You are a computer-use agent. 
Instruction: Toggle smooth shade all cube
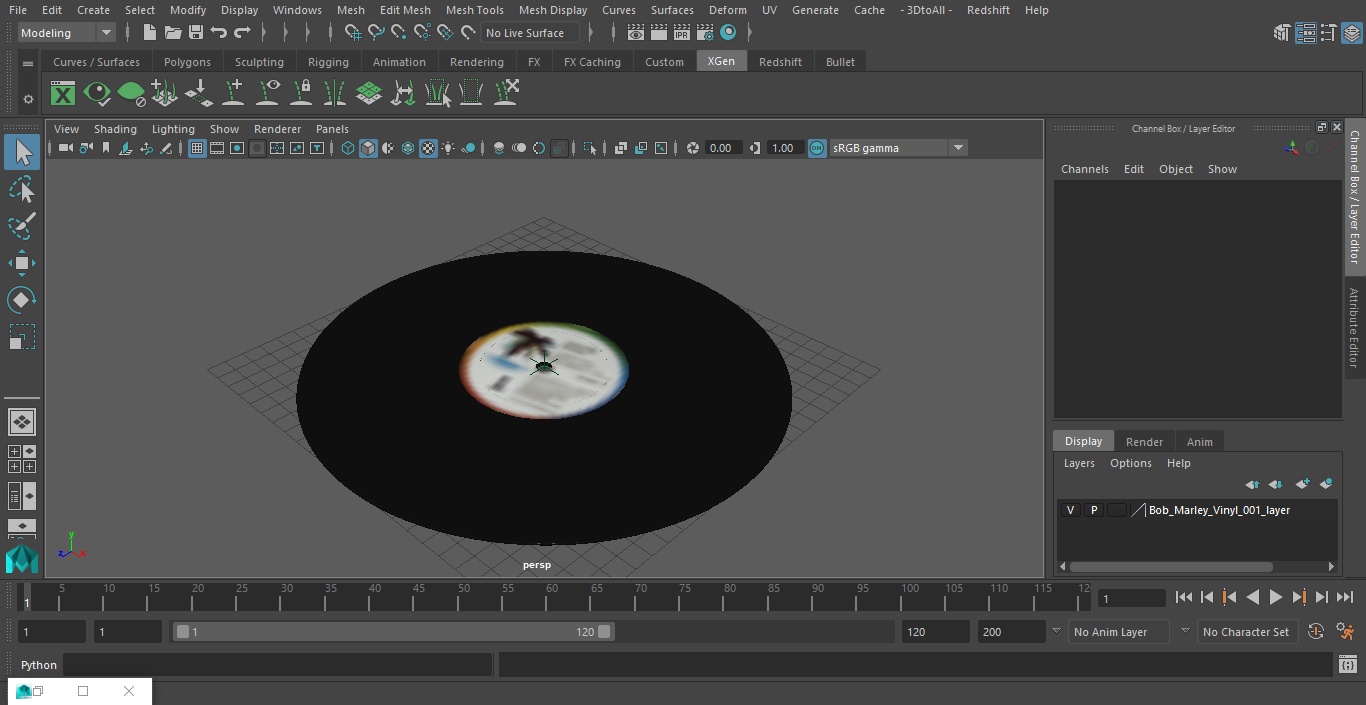(368, 148)
